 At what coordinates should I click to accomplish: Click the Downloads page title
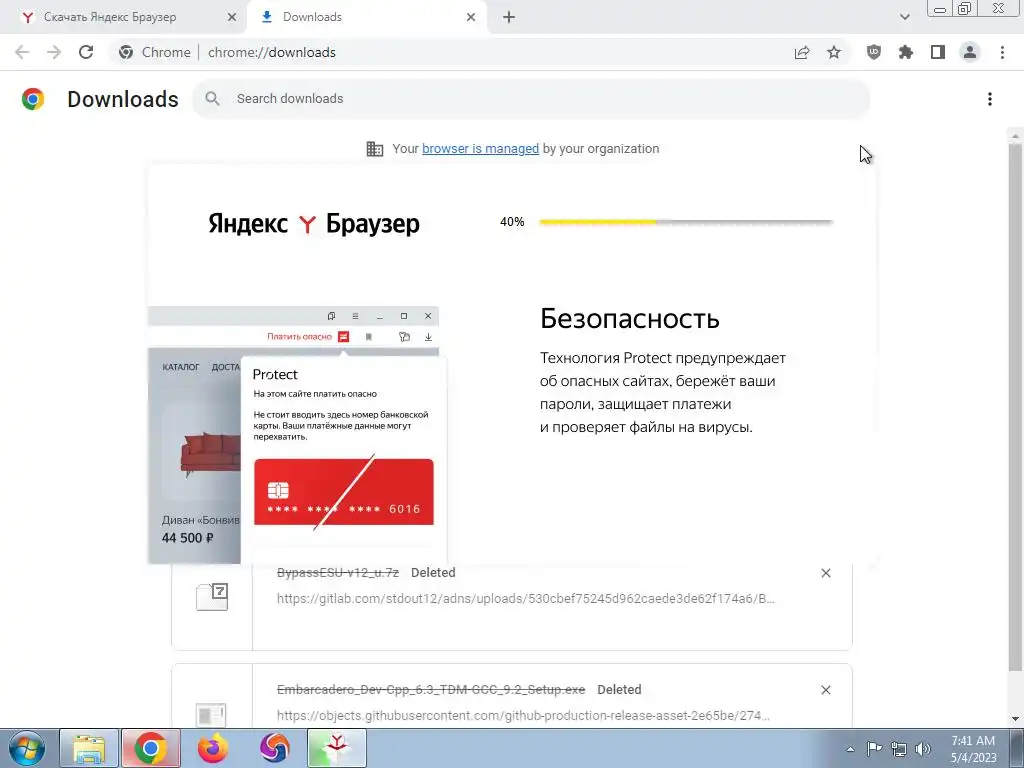(x=123, y=99)
